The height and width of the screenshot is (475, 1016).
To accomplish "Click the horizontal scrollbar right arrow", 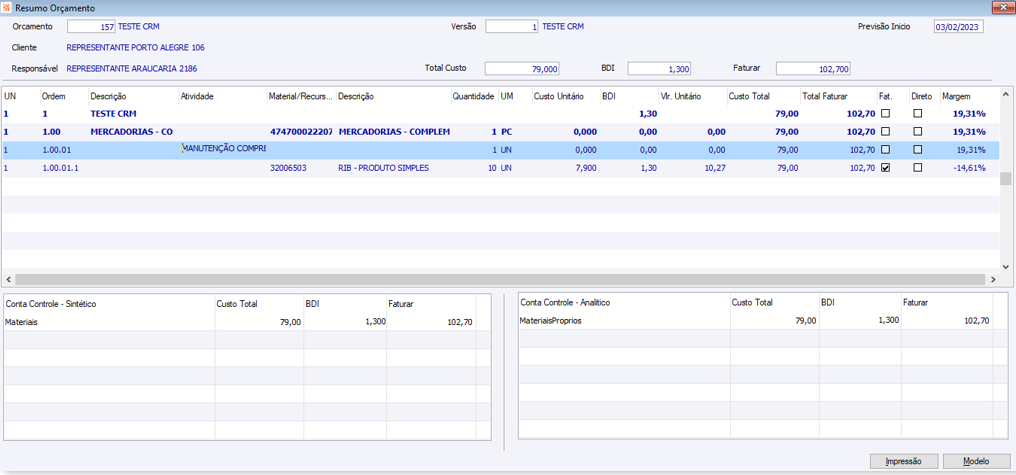I will [x=994, y=280].
